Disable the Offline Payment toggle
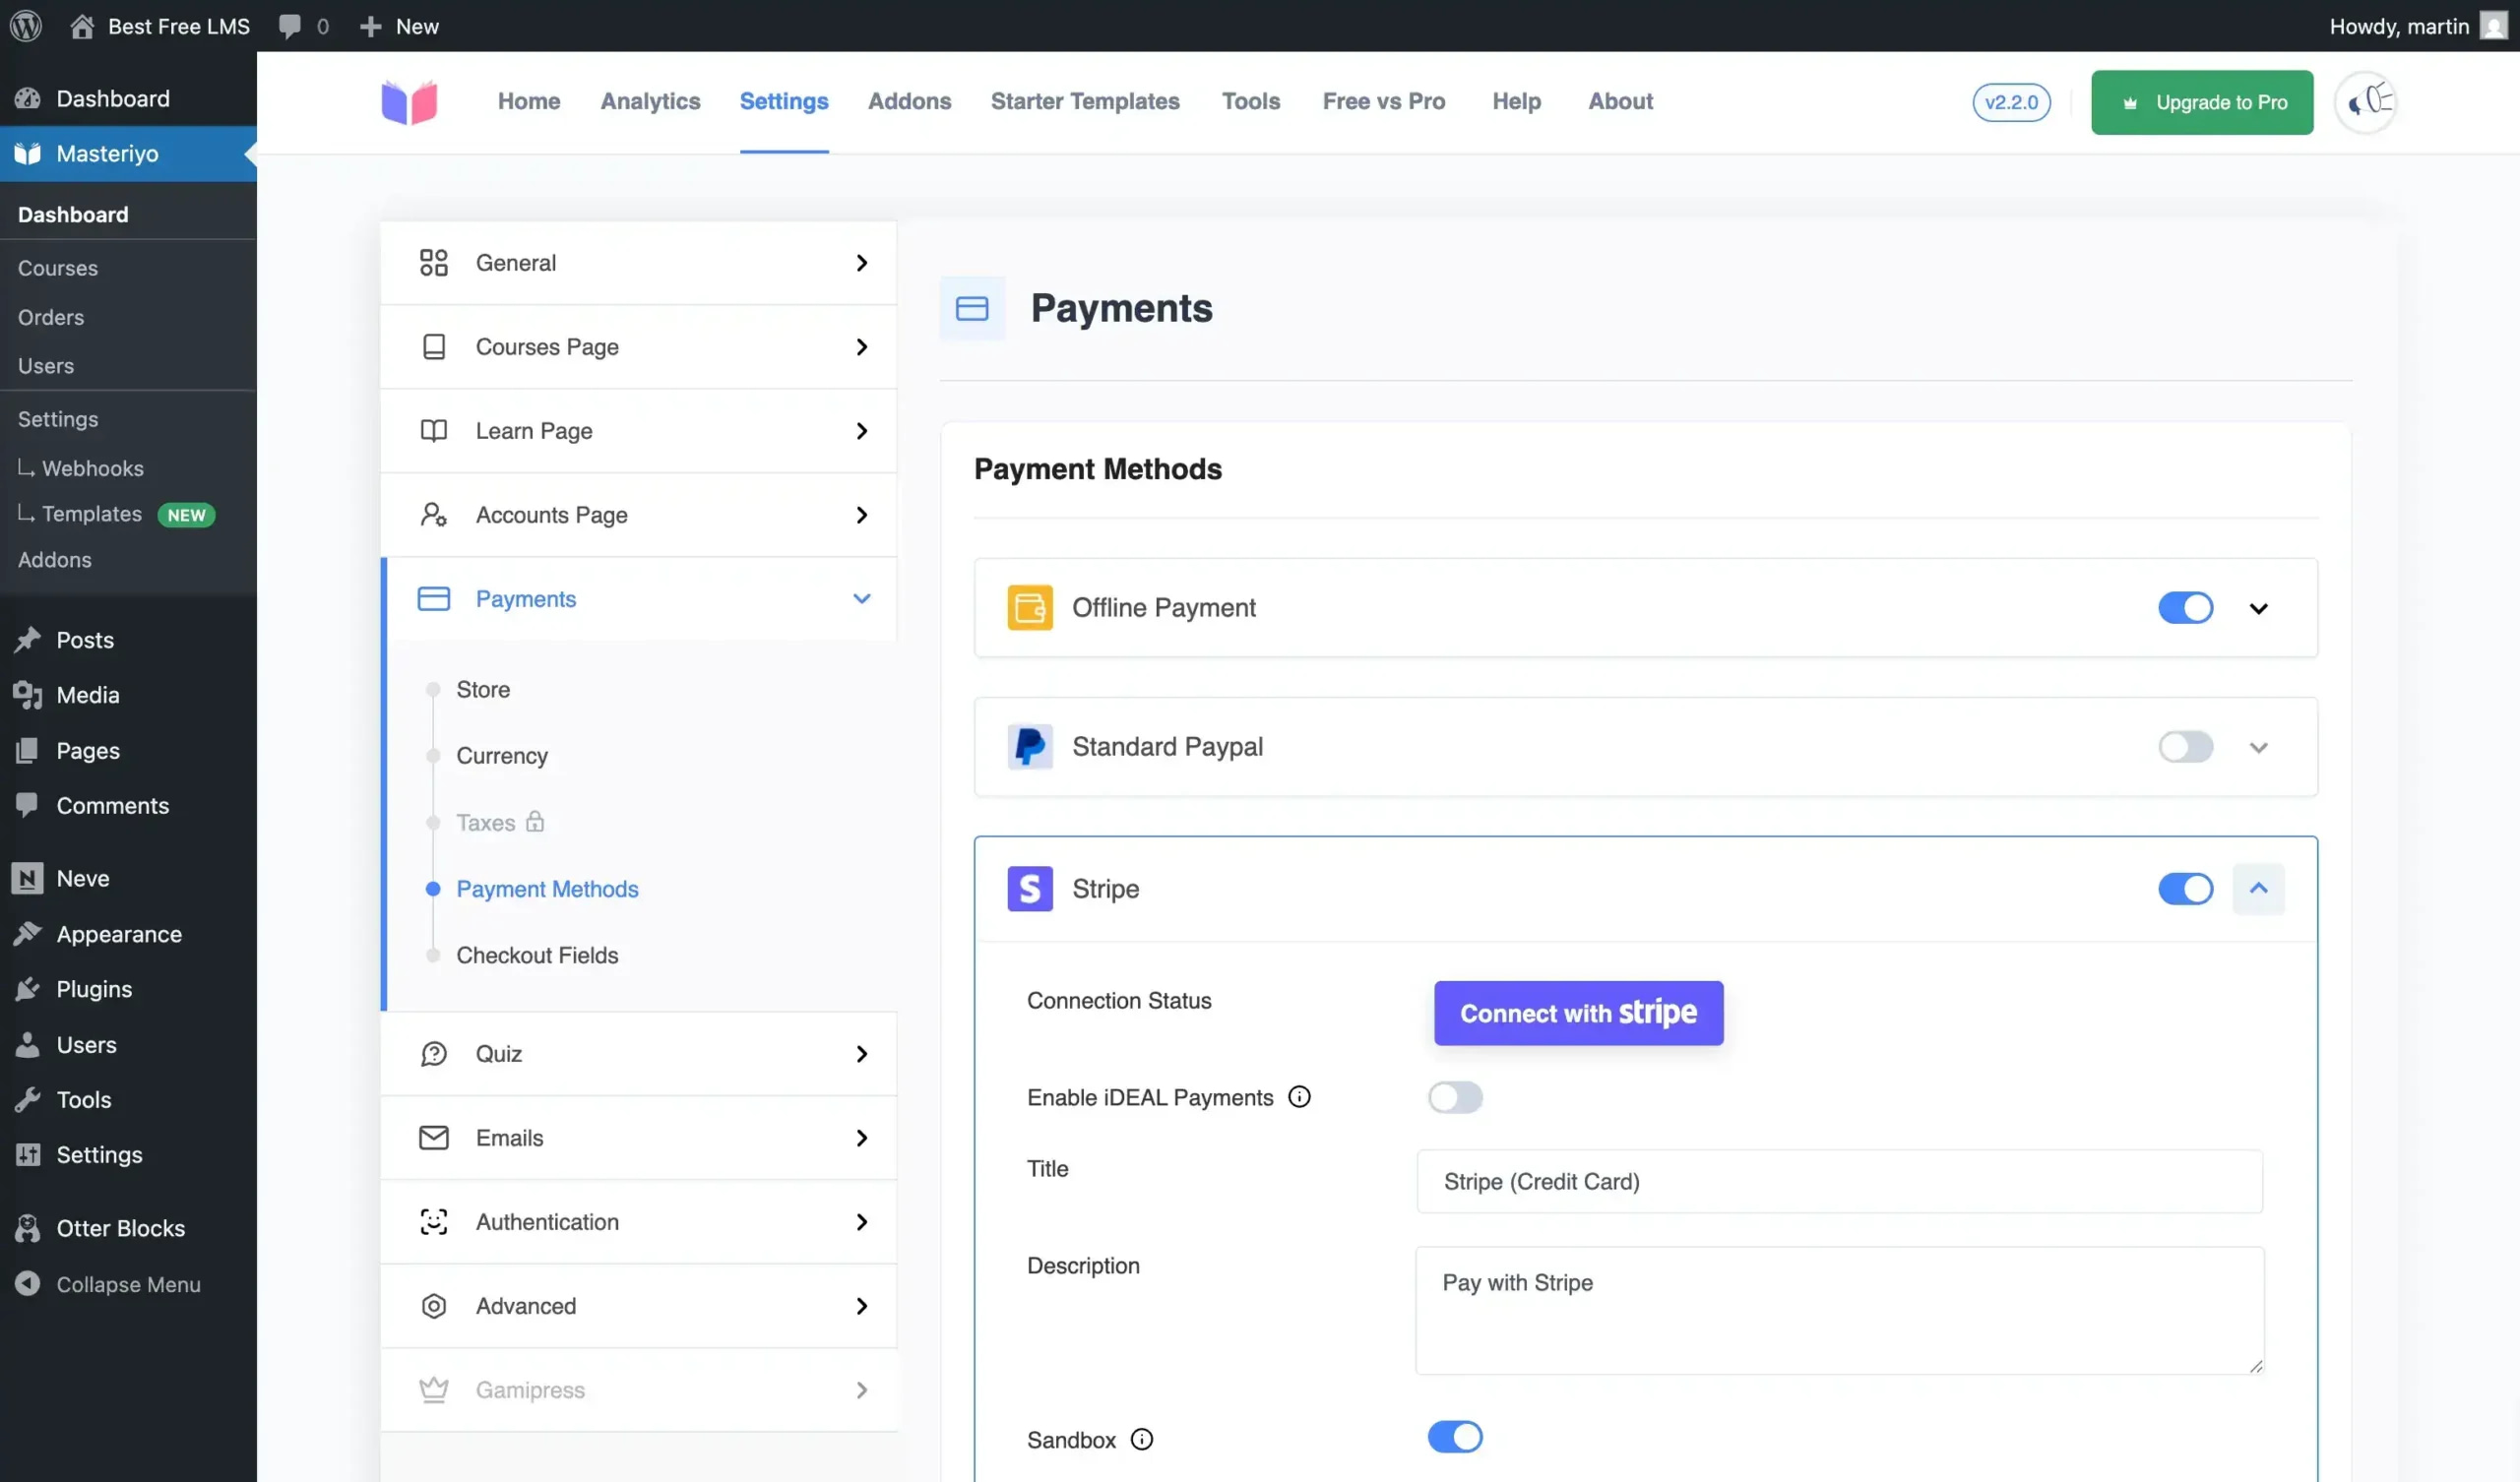The height and width of the screenshot is (1482, 2520). [2185, 607]
